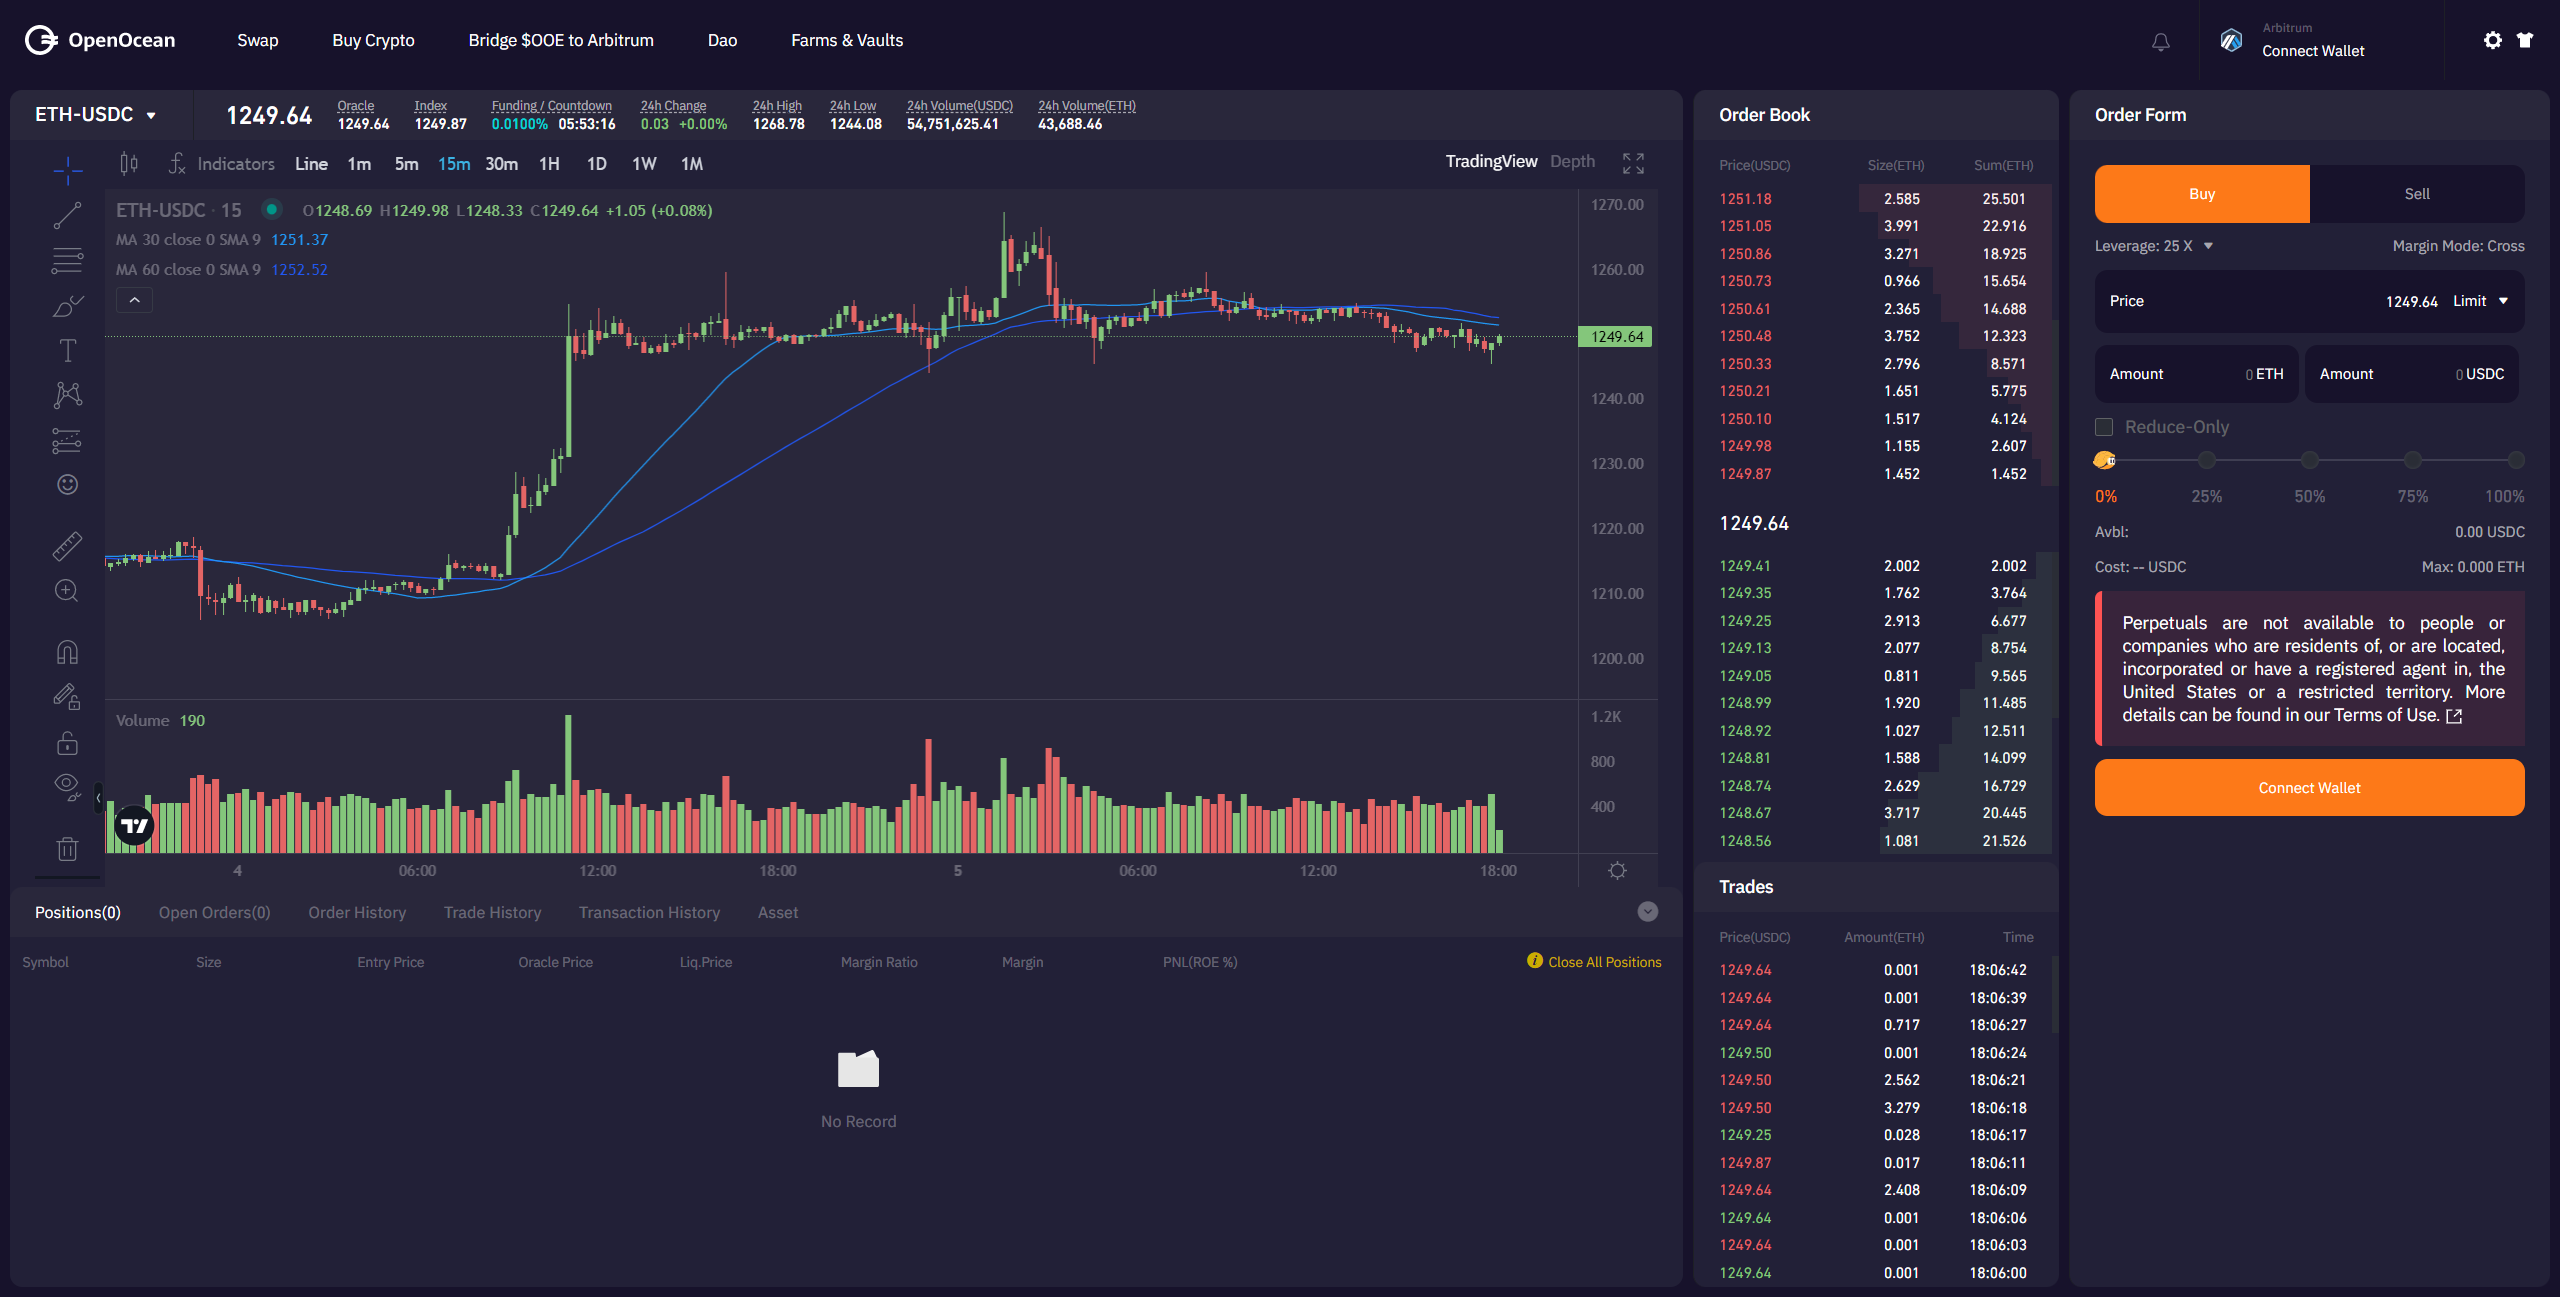Screen dimensions: 2560x1297
Task: Toggle lock all drawing tools
Action: [67, 743]
